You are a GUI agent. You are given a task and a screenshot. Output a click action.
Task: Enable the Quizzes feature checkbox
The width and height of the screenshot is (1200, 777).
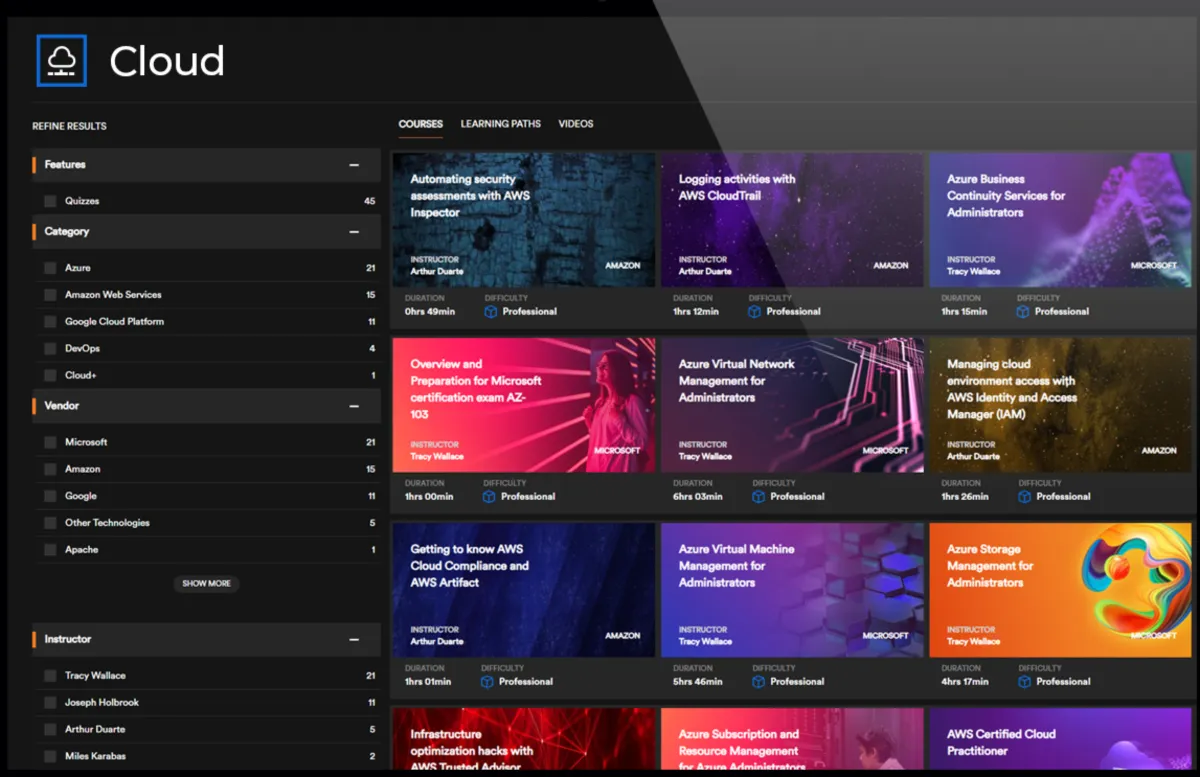pyautogui.click(x=50, y=201)
